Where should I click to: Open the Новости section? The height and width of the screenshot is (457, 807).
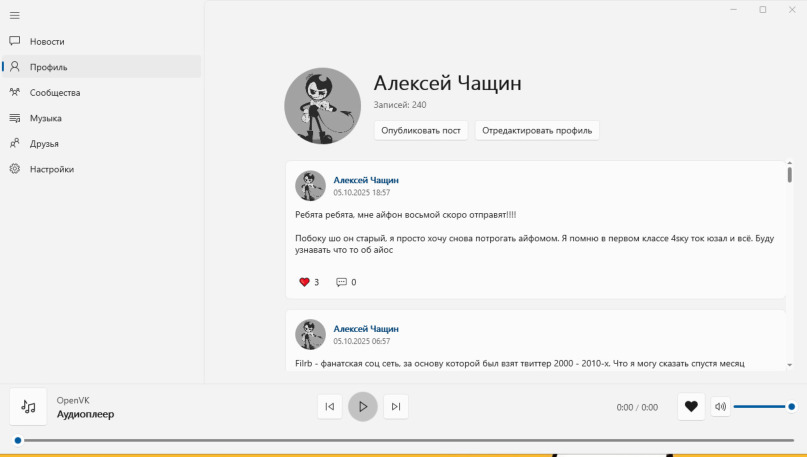[x=101, y=41]
